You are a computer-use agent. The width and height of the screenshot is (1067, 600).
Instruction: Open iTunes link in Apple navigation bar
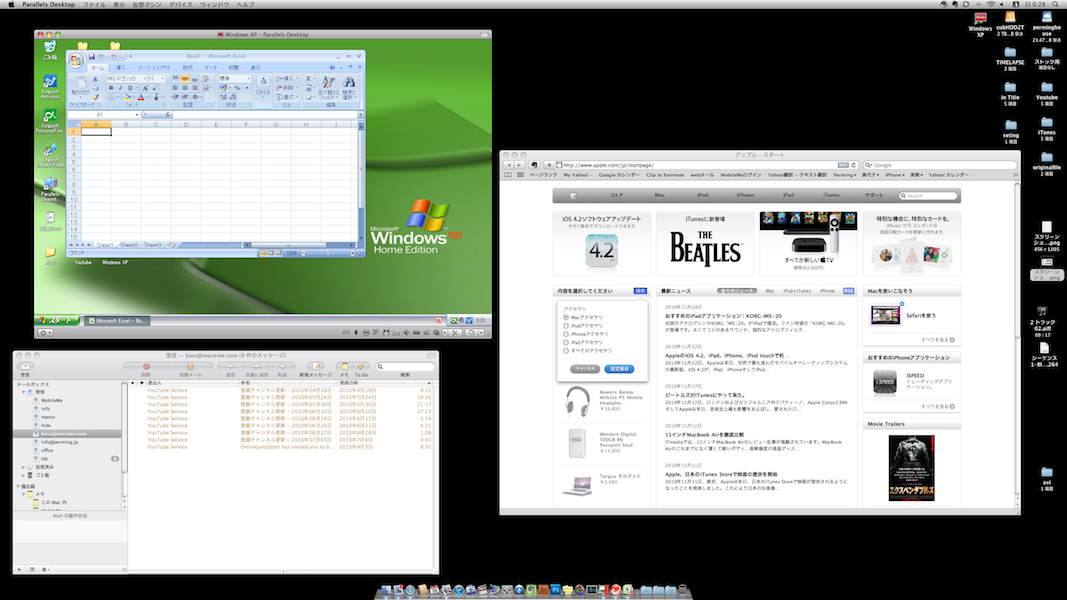(831, 195)
